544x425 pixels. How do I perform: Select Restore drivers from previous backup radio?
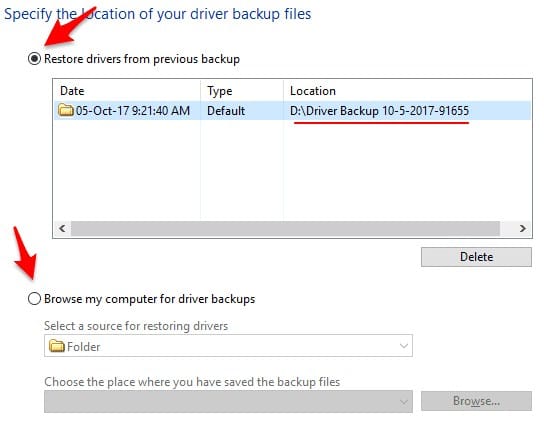(x=34, y=59)
